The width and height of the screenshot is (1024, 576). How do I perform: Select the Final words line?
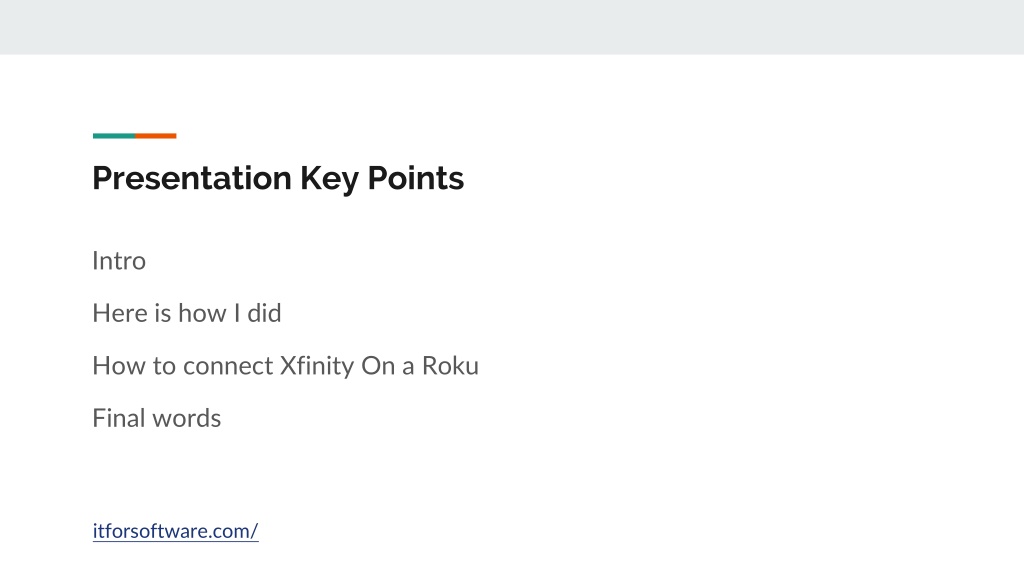click(157, 418)
